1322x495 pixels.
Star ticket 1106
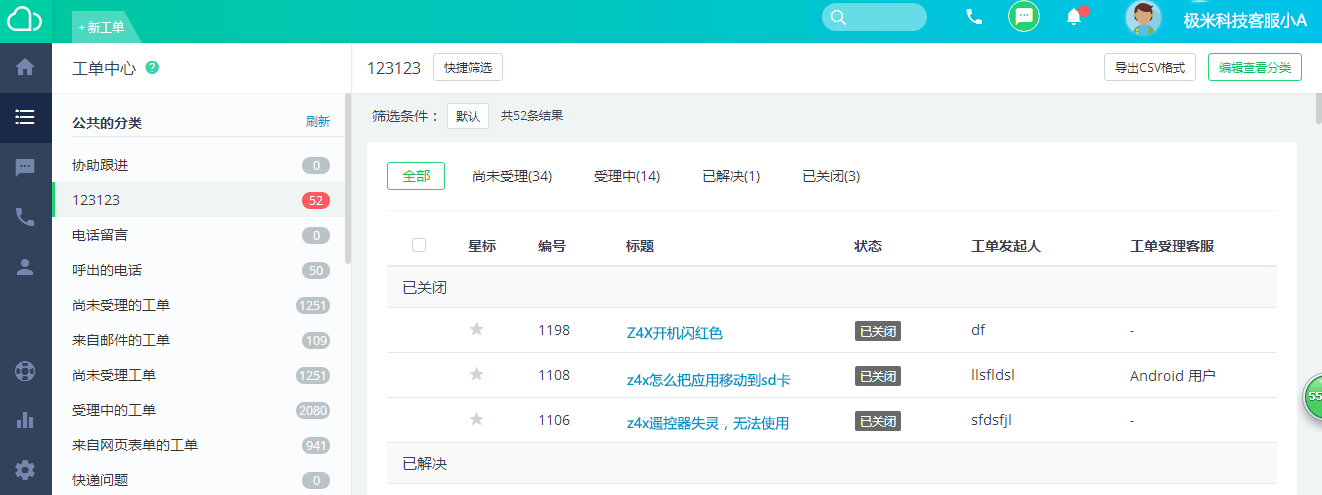pyautogui.click(x=477, y=419)
